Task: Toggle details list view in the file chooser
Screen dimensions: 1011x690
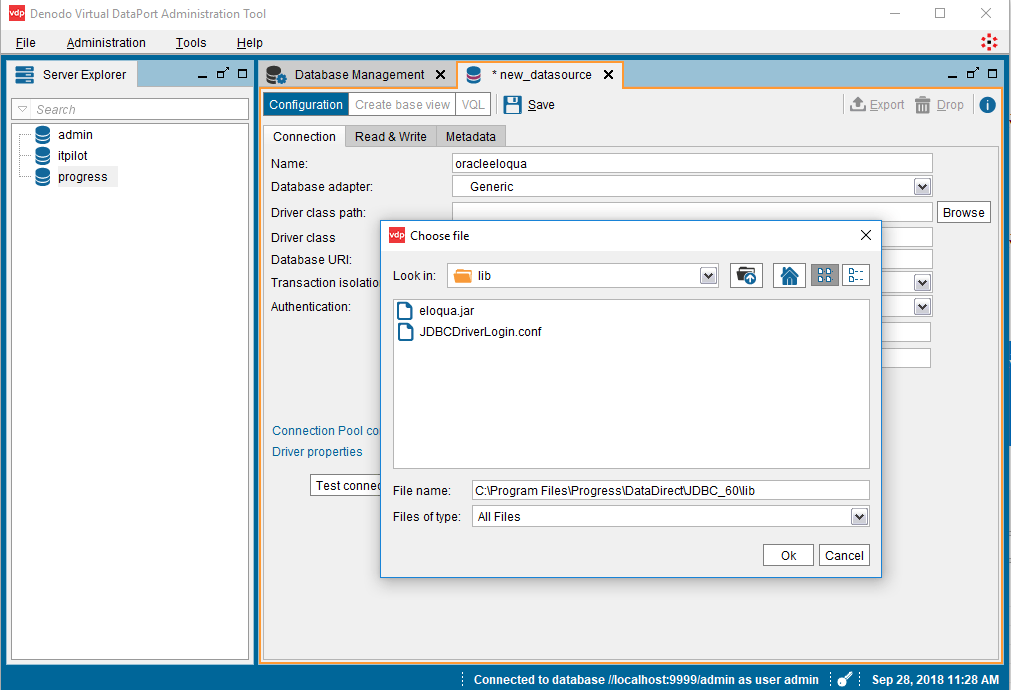Action: [x=855, y=275]
